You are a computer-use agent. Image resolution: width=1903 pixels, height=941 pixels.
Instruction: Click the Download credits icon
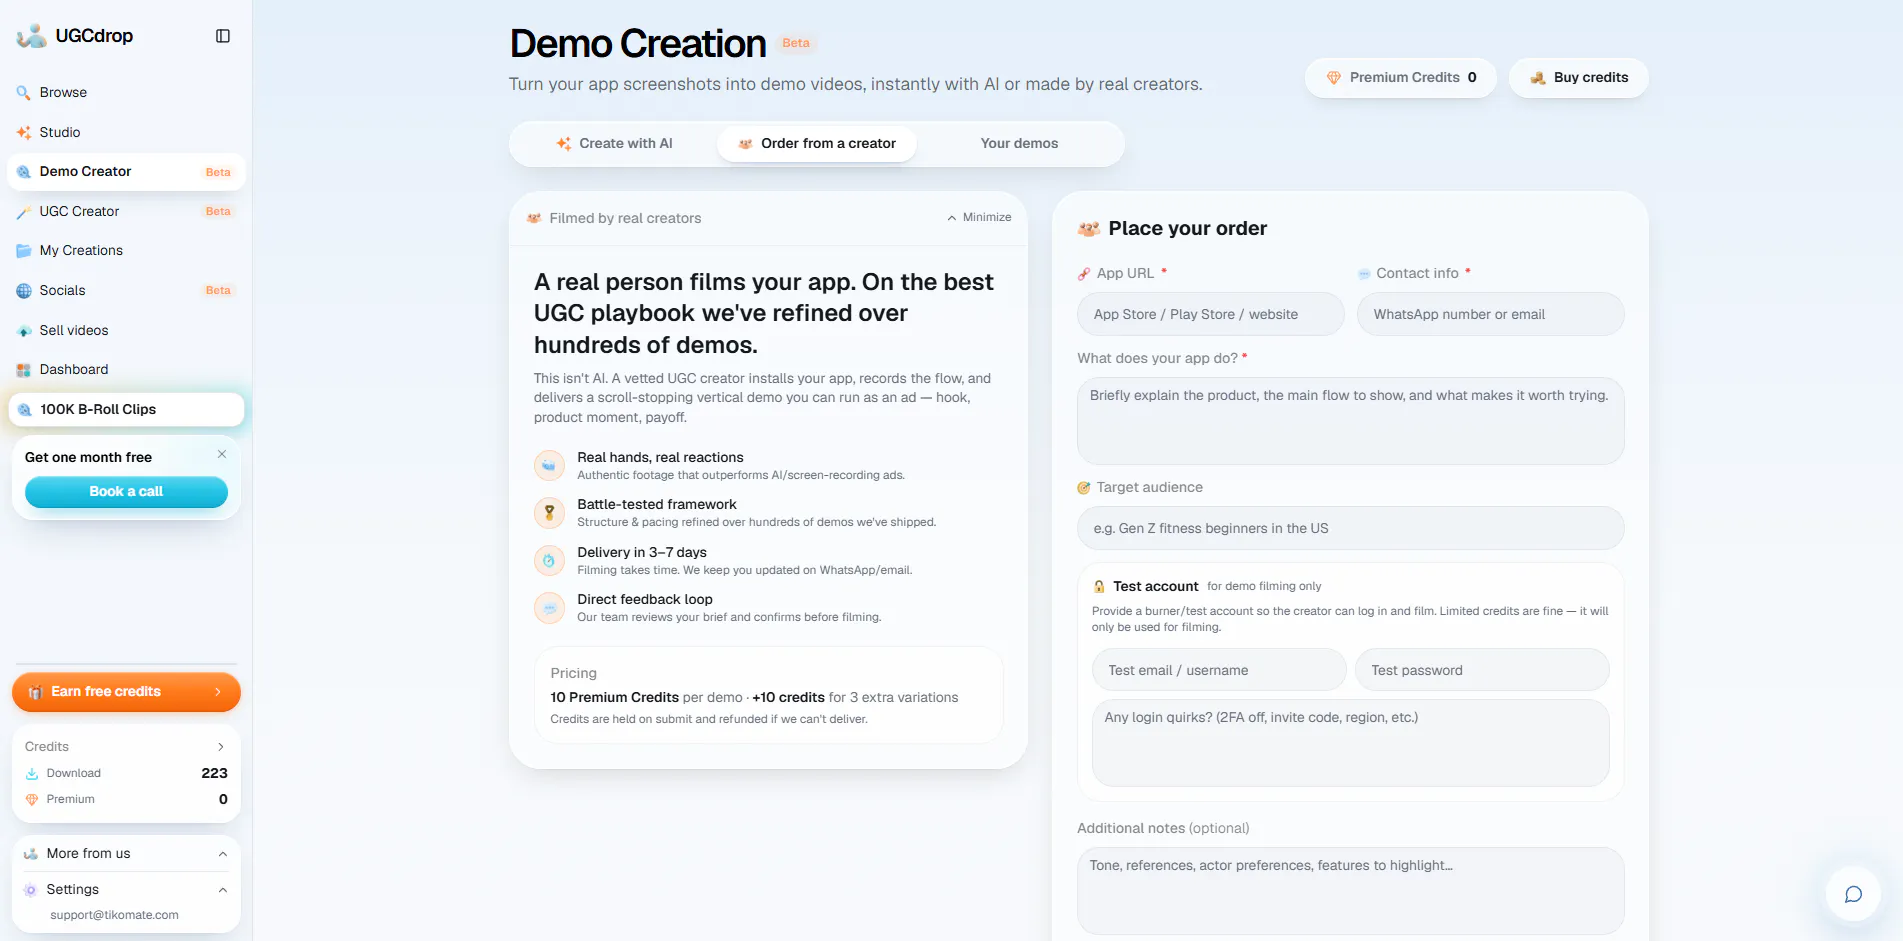[32, 774]
